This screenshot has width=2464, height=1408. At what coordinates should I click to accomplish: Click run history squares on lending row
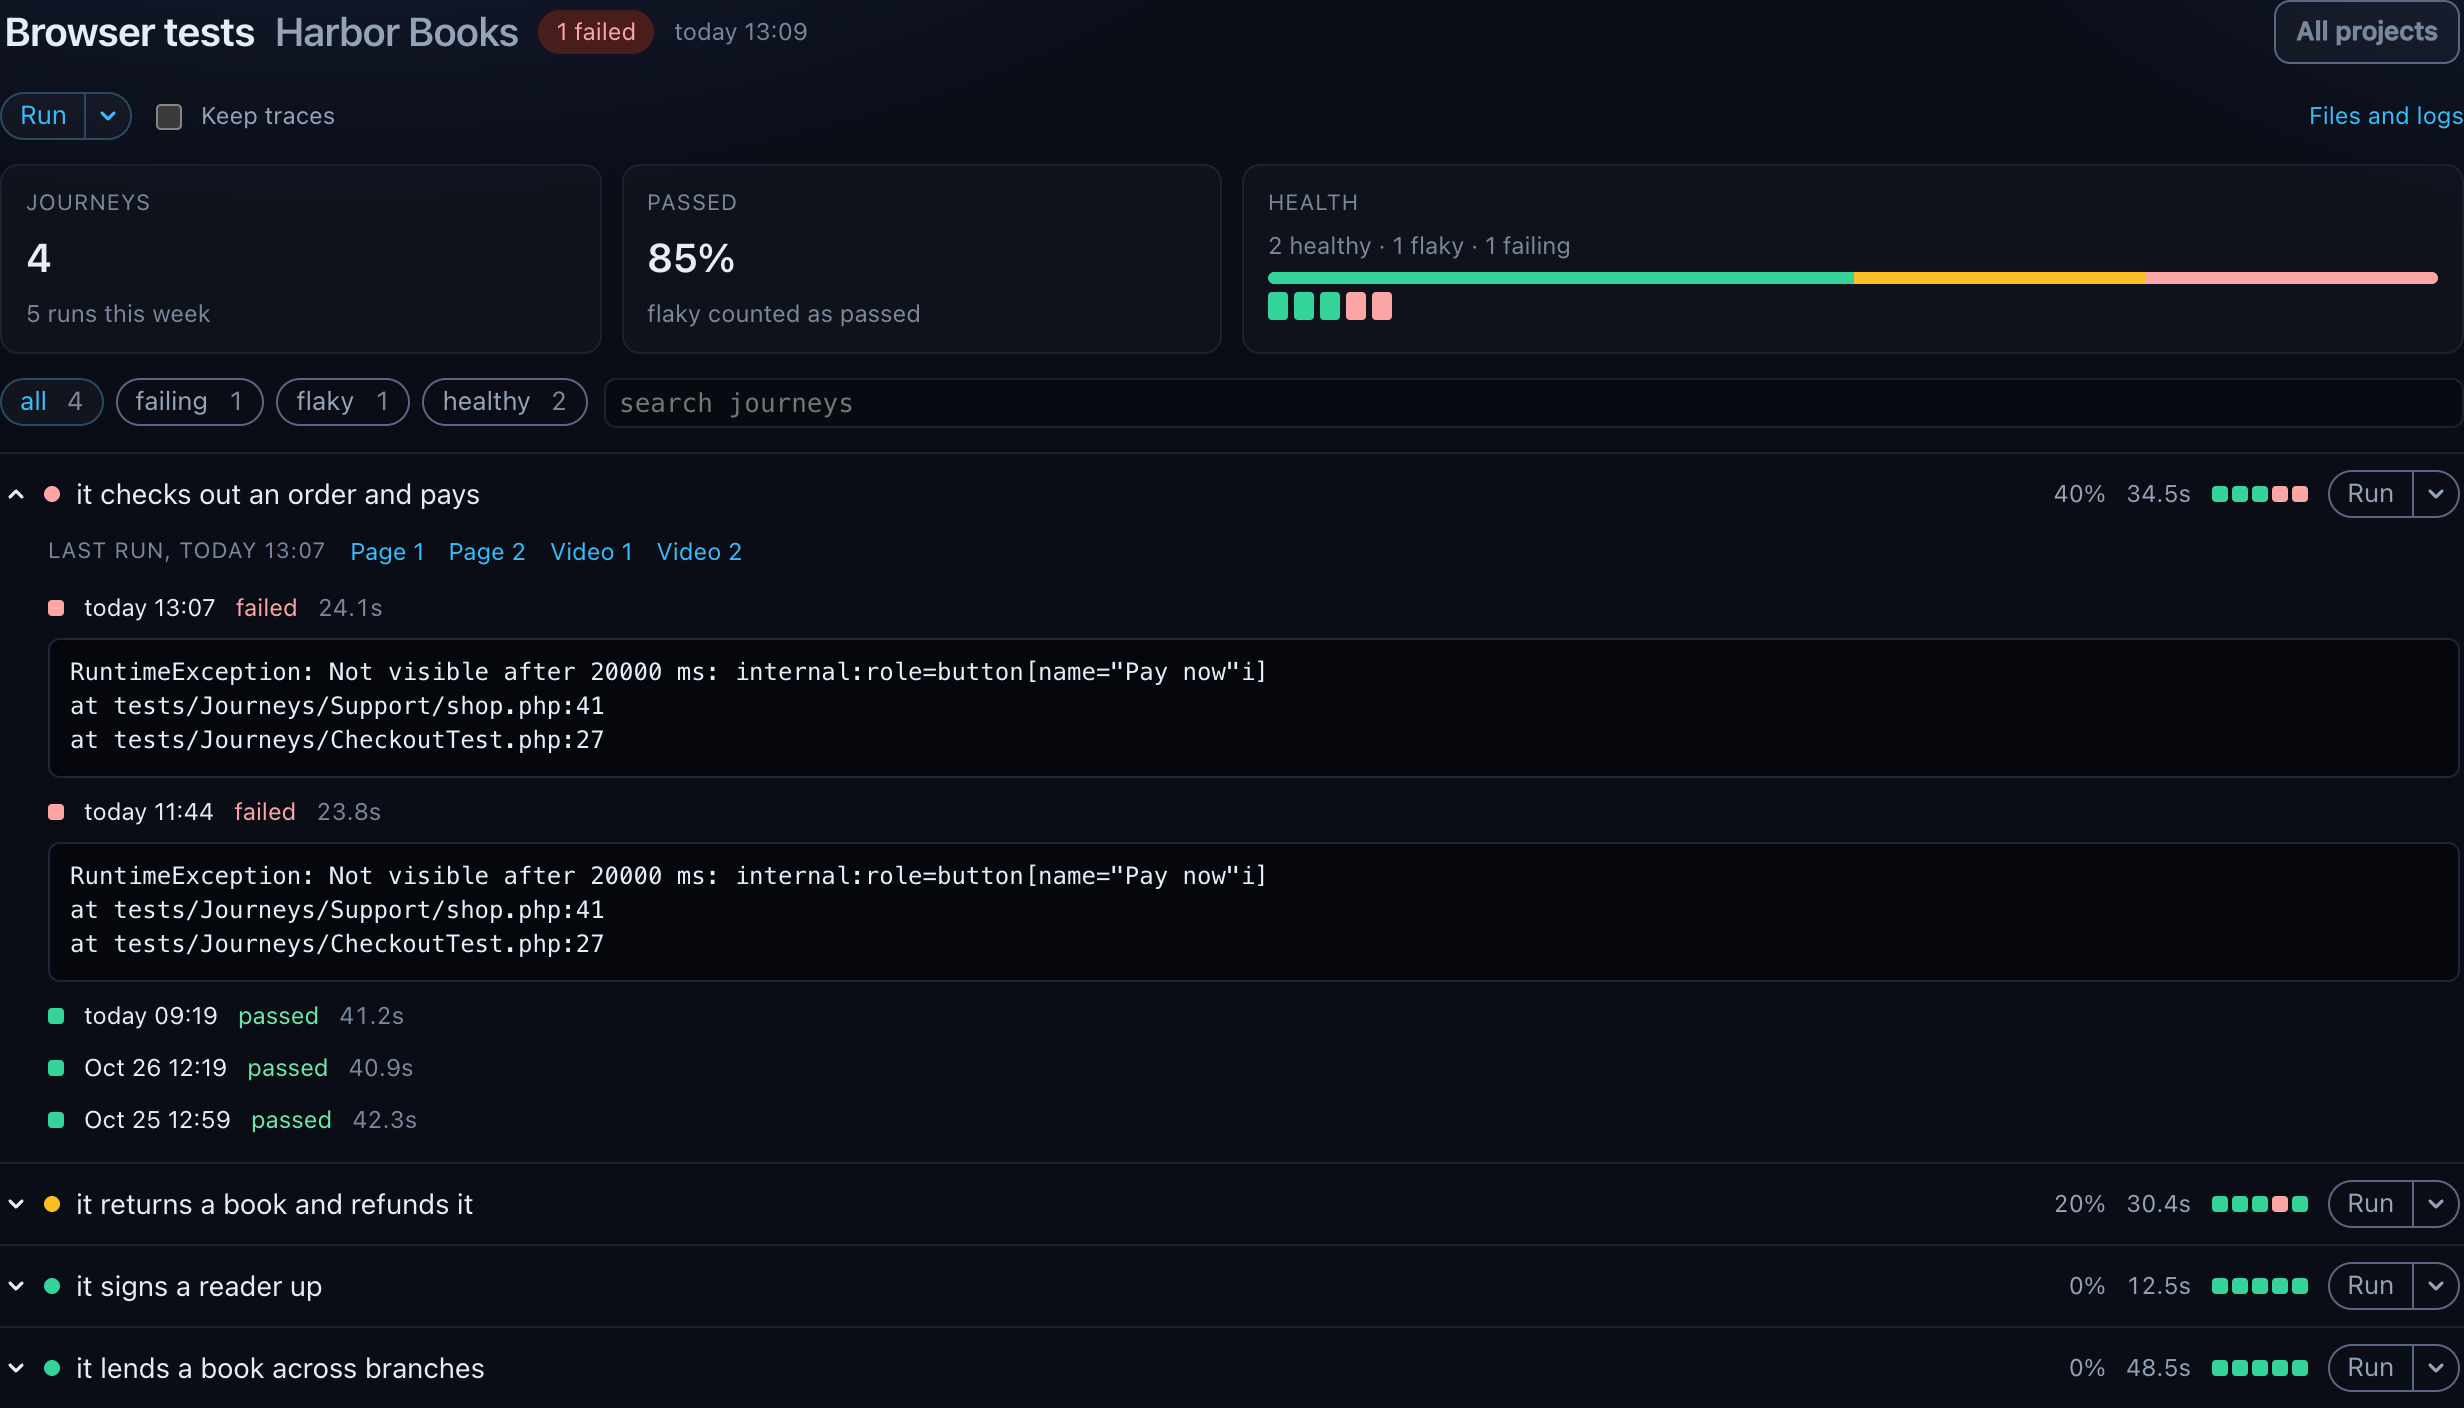pos(2260,1368)
